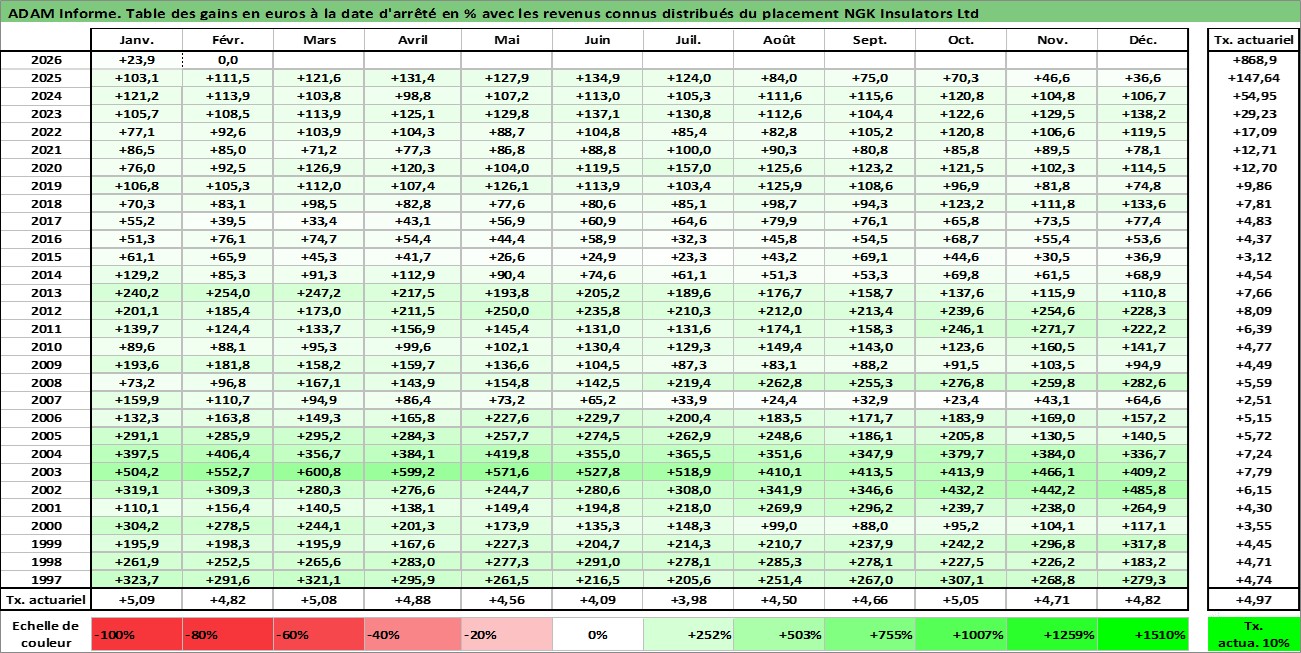This screenshot has height=653, width=1301.
Task: Click the ADAM Informe title bar text
Action: pyautogui.click(x=492, y=13)
